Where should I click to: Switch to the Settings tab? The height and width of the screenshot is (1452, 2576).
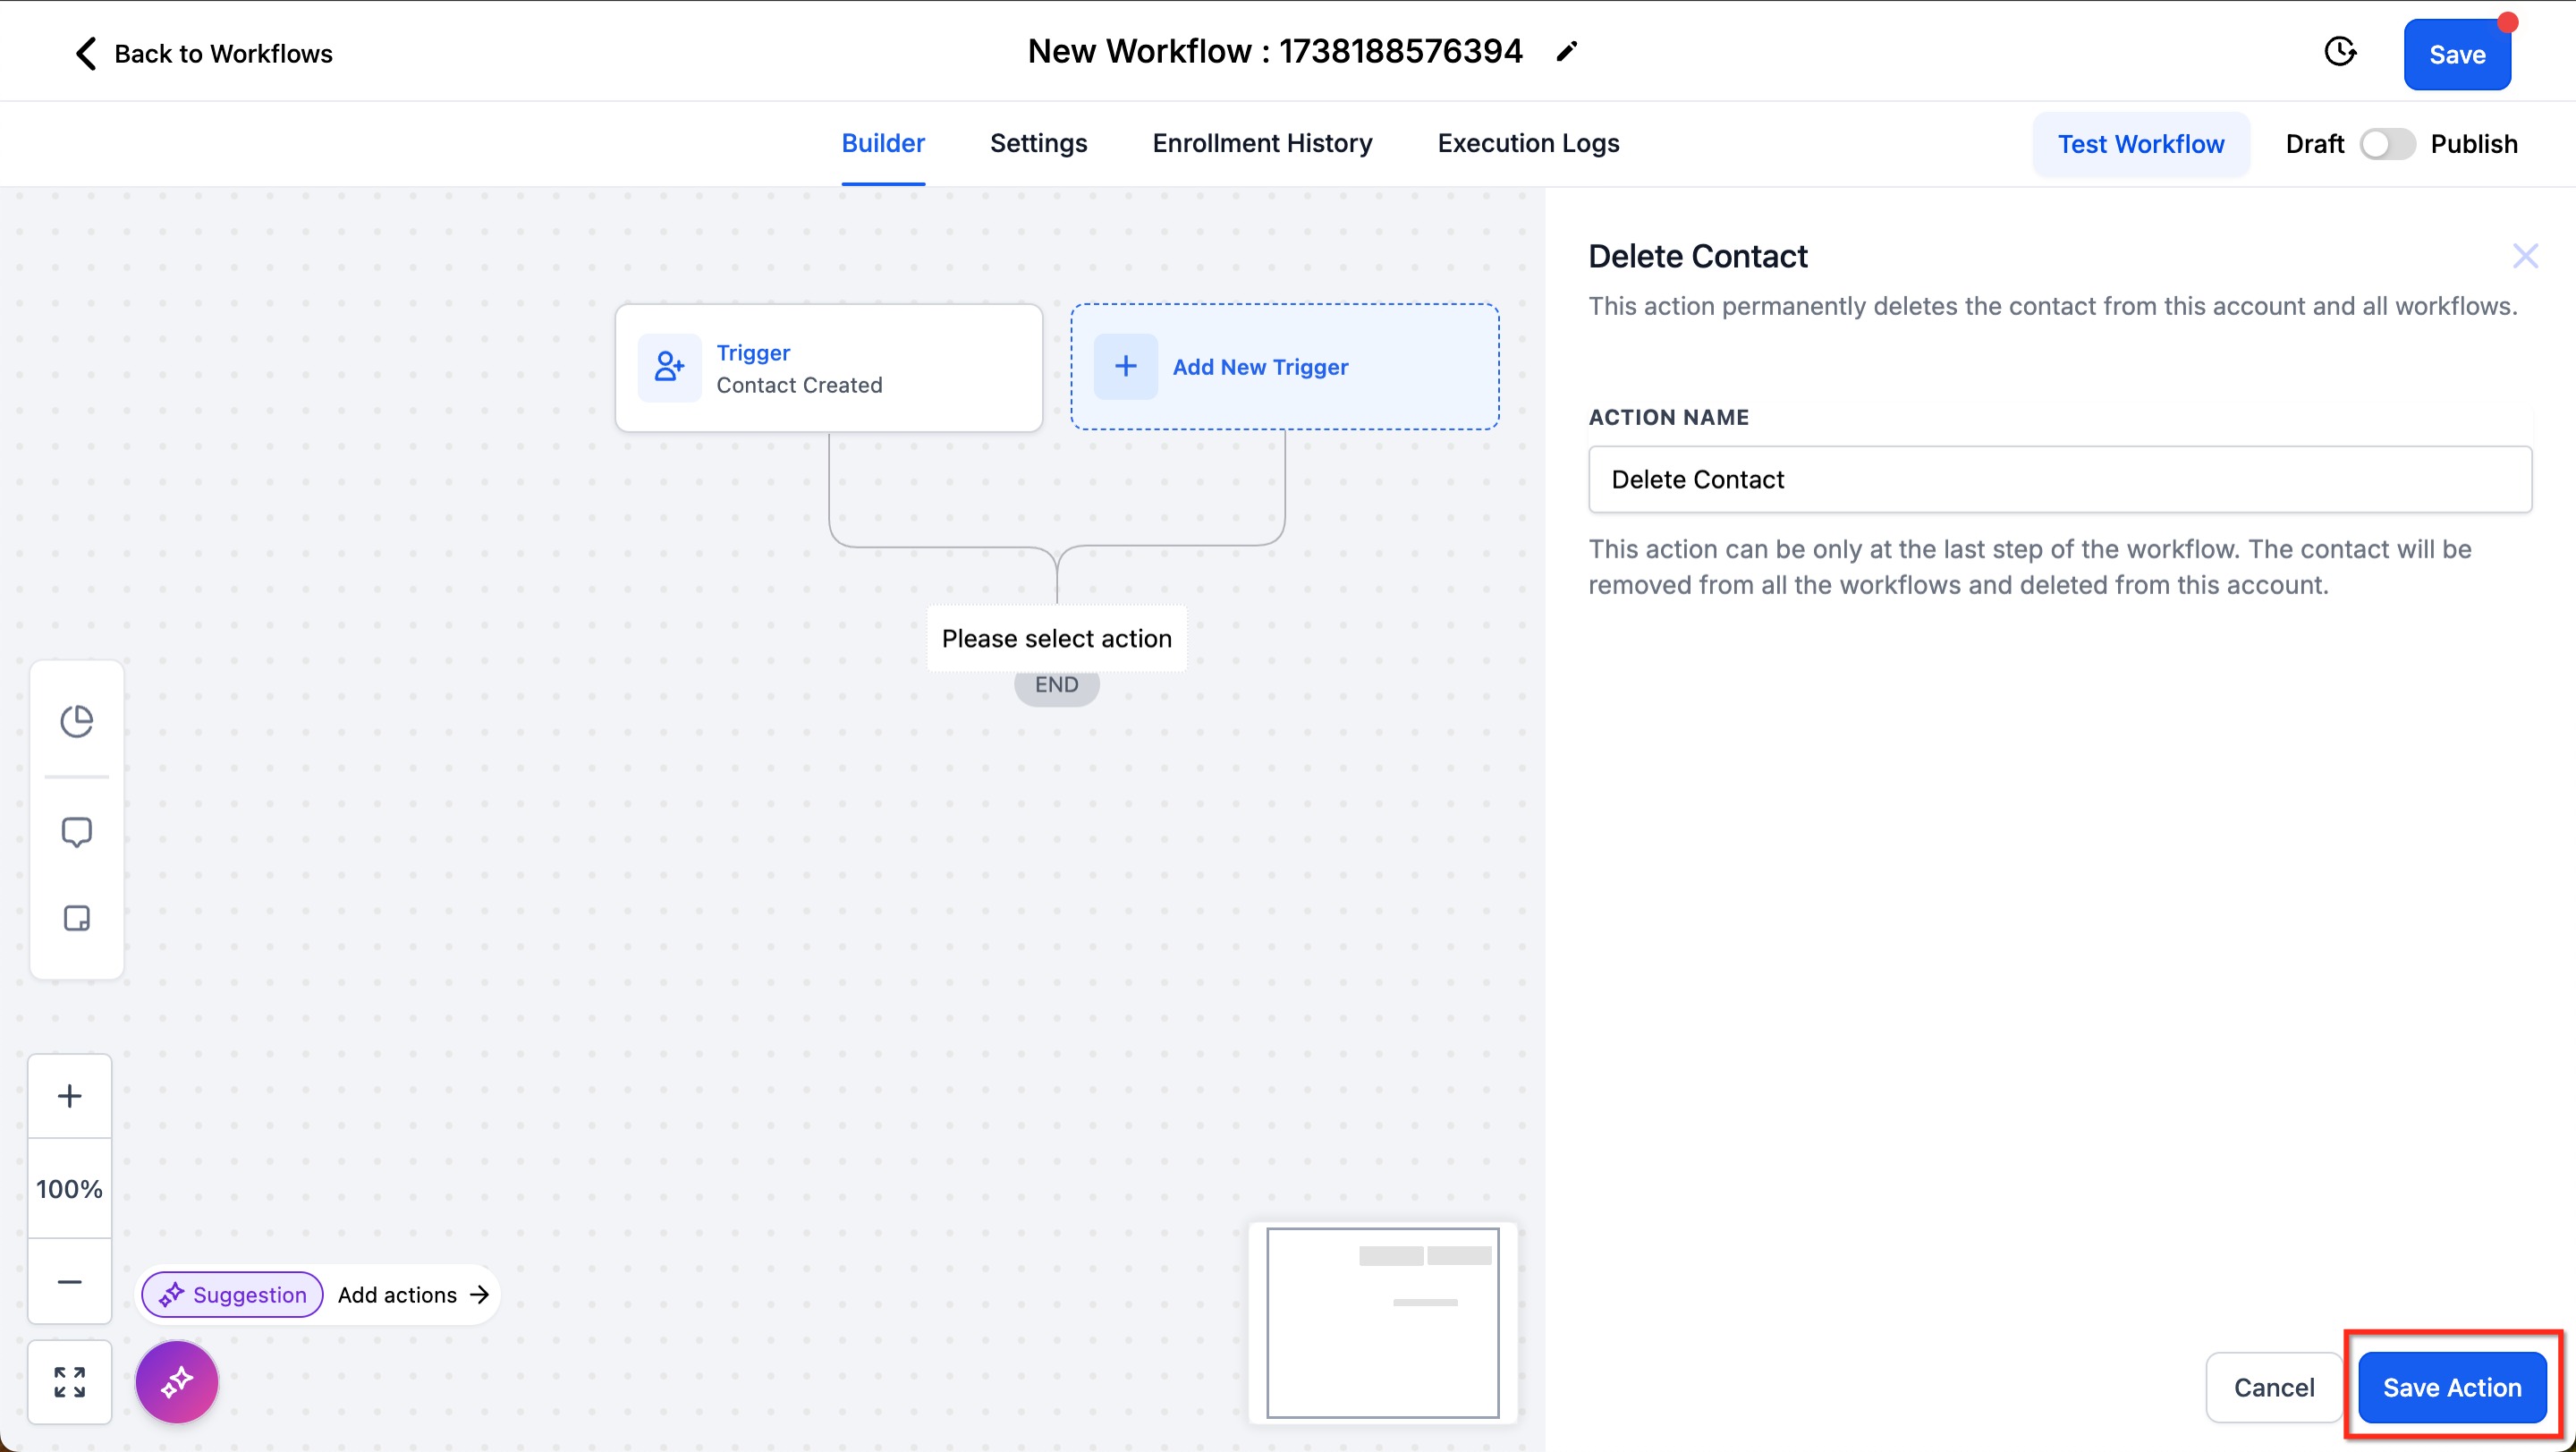(x=1038, y=143)
